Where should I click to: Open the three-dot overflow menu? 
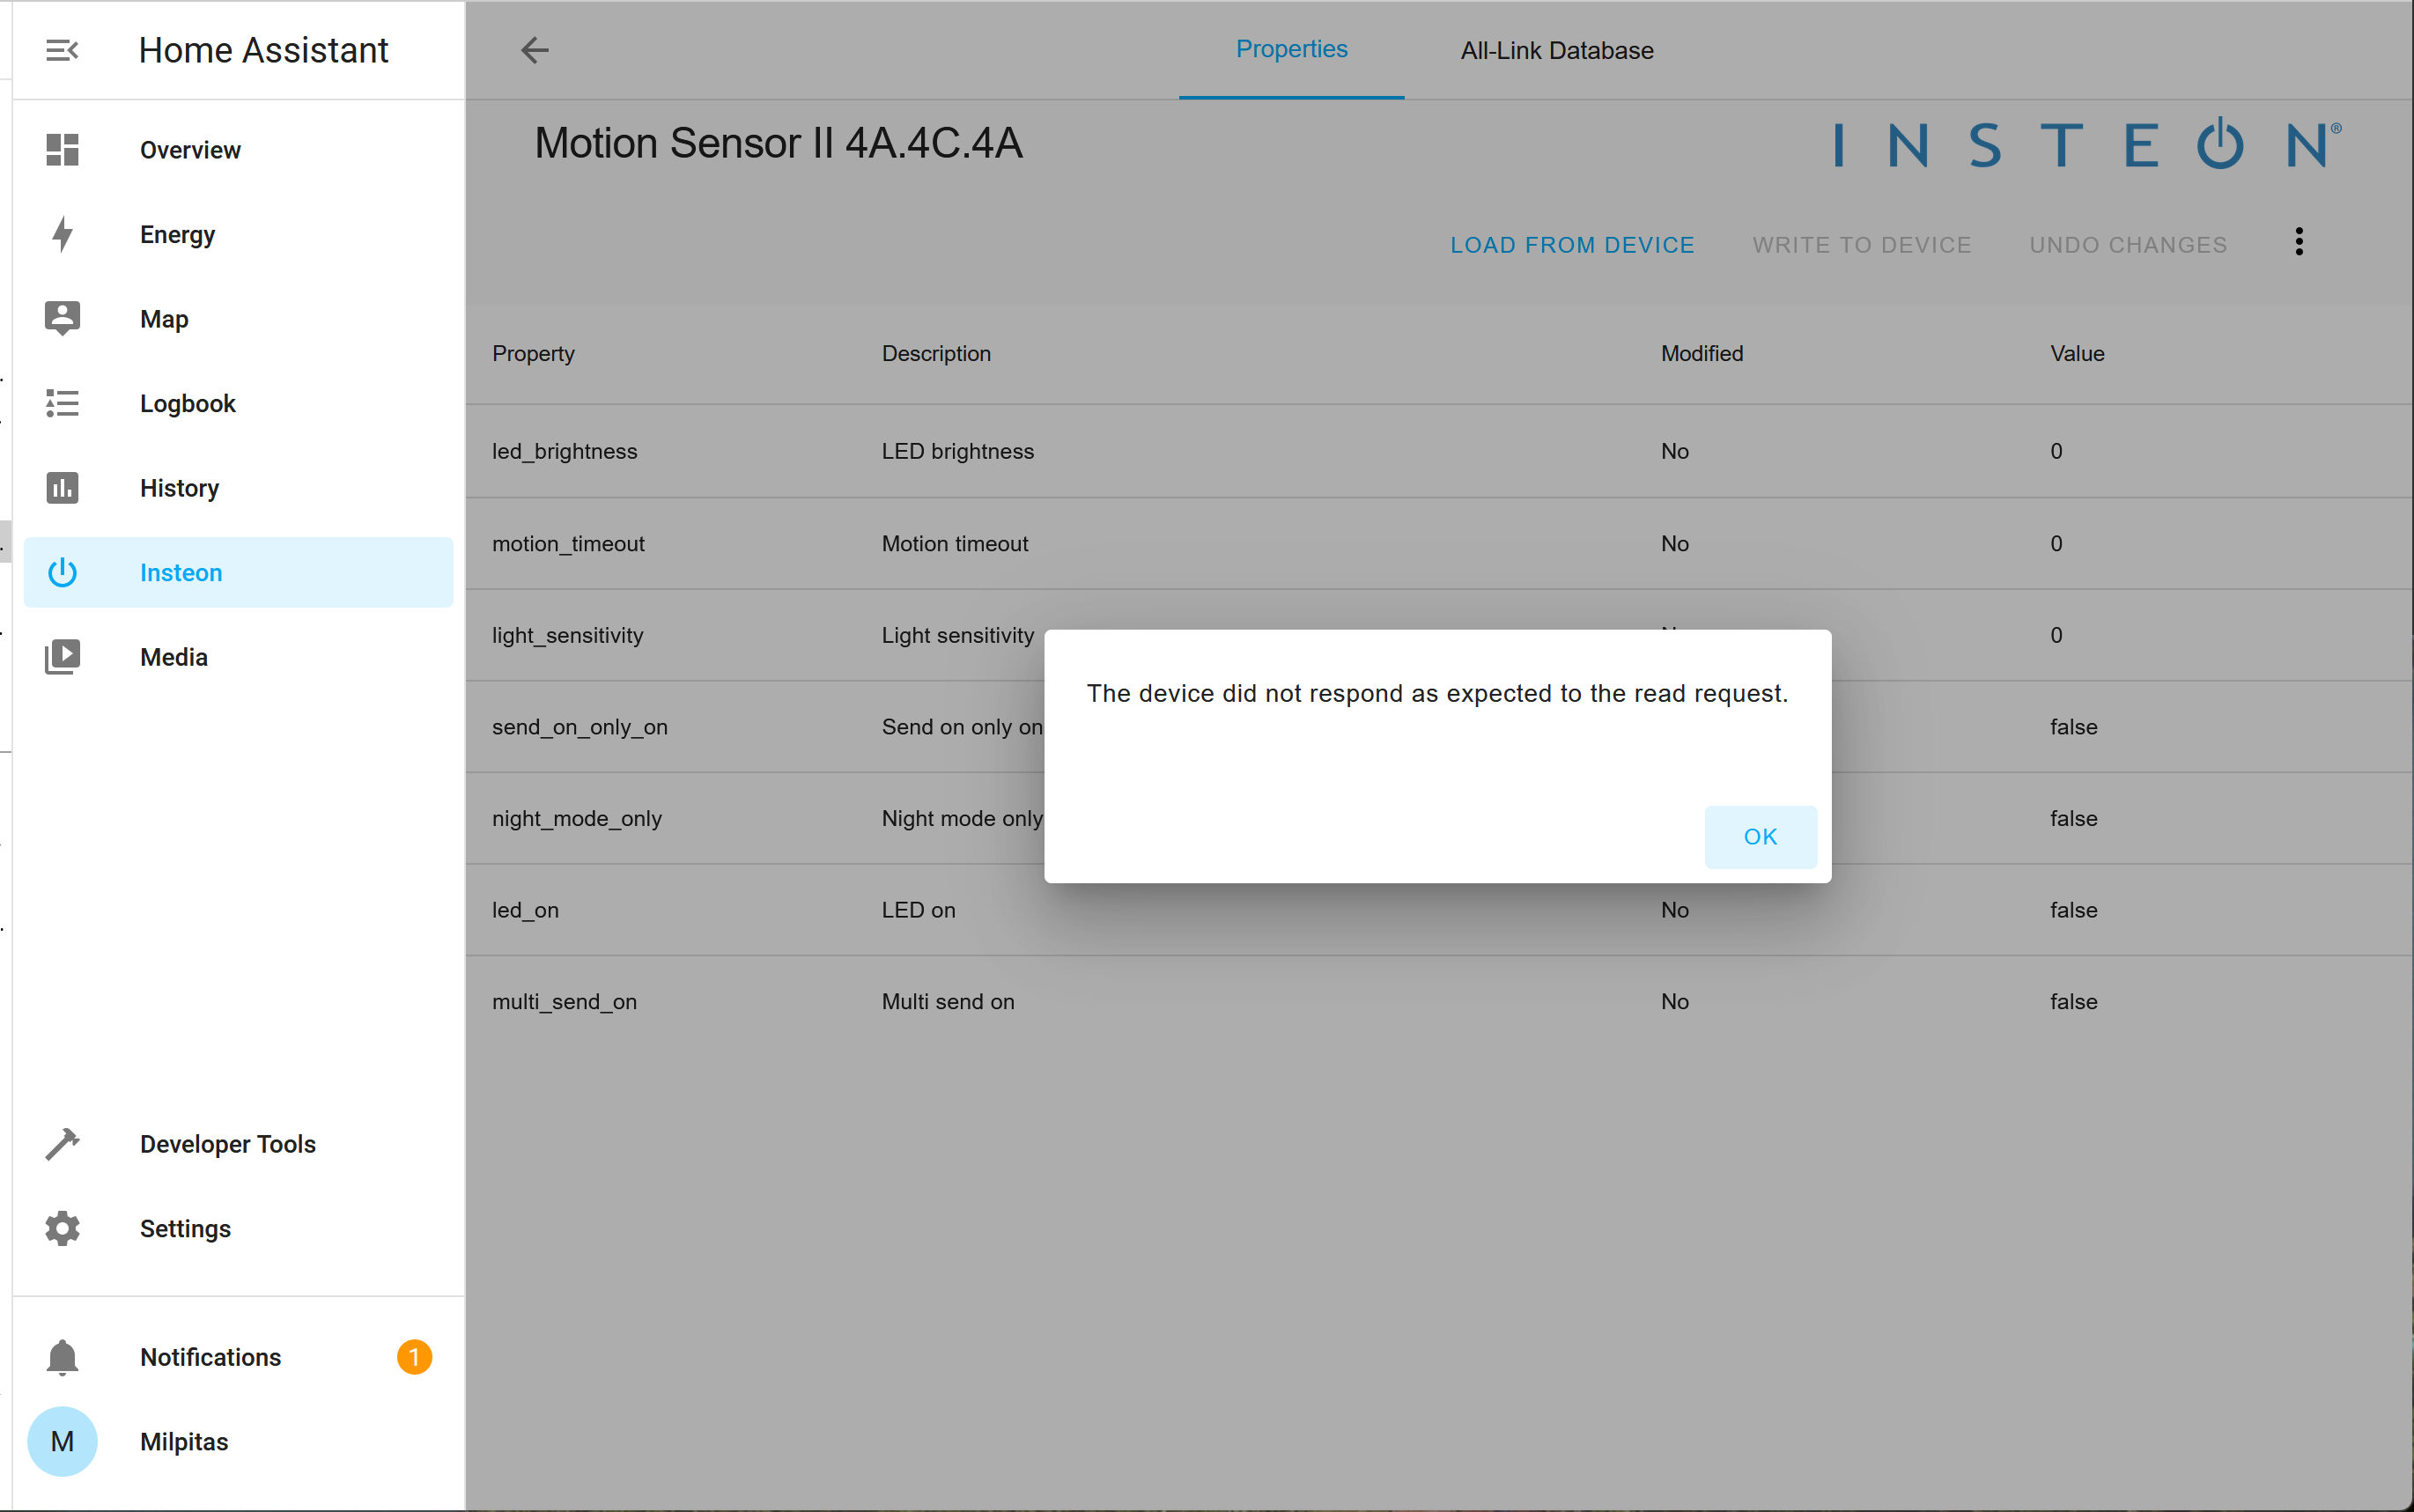2297,242
